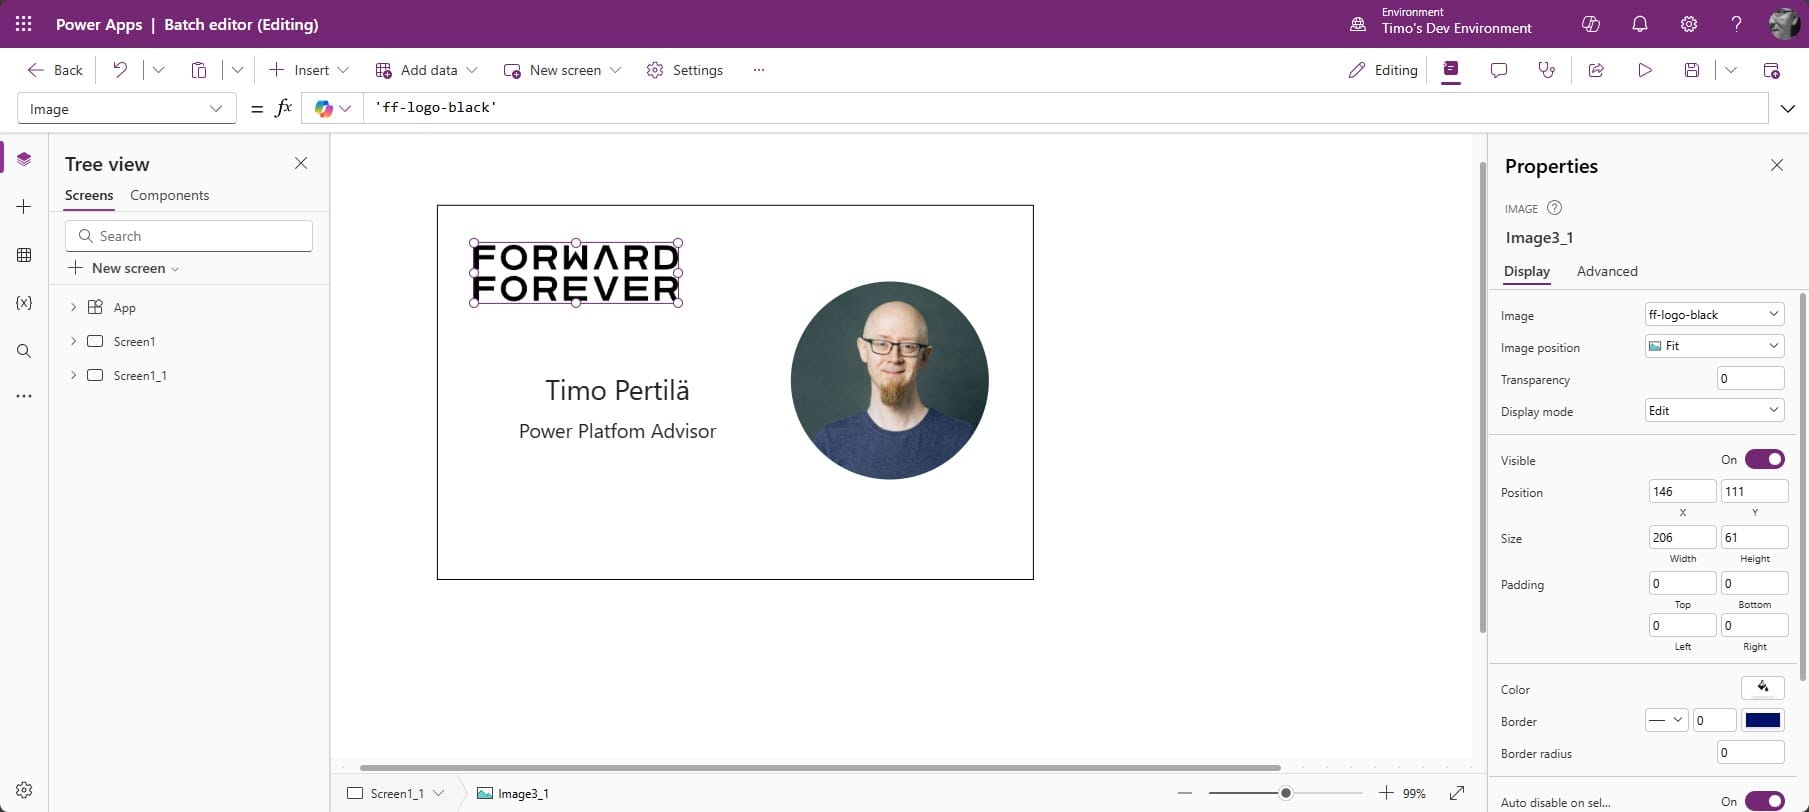Open the save options dropdown arrow
This screenshot has width=1809, height=812.
click(1731, 70)
